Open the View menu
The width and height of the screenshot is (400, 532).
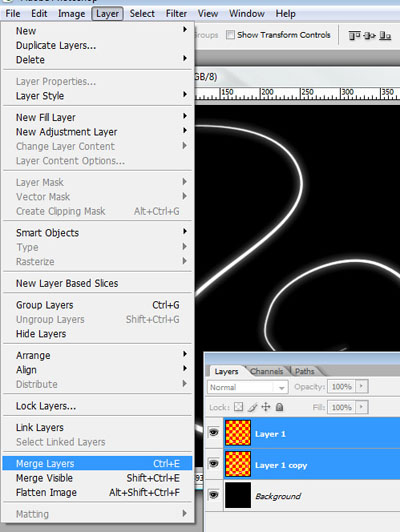point(208,14)
